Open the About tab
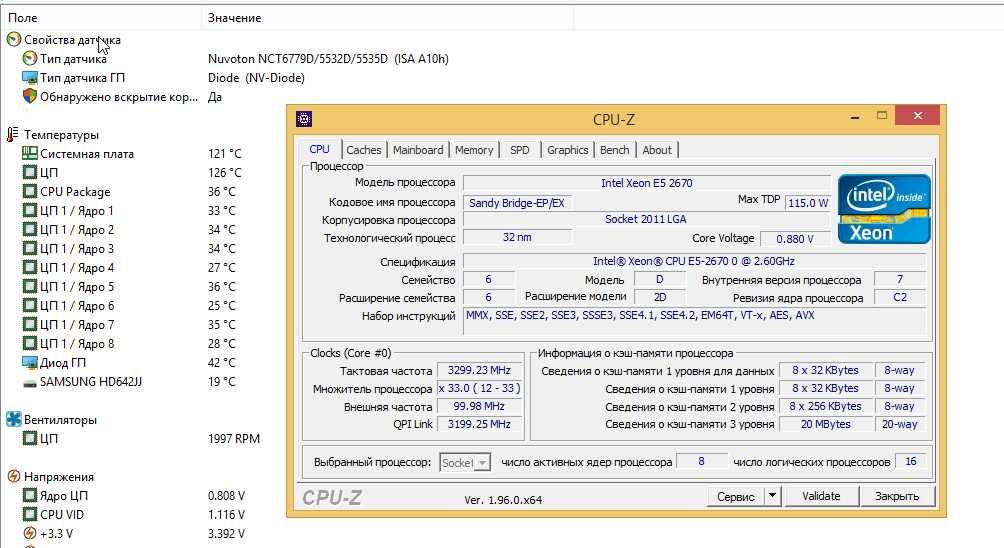 (x=657, y=150)
